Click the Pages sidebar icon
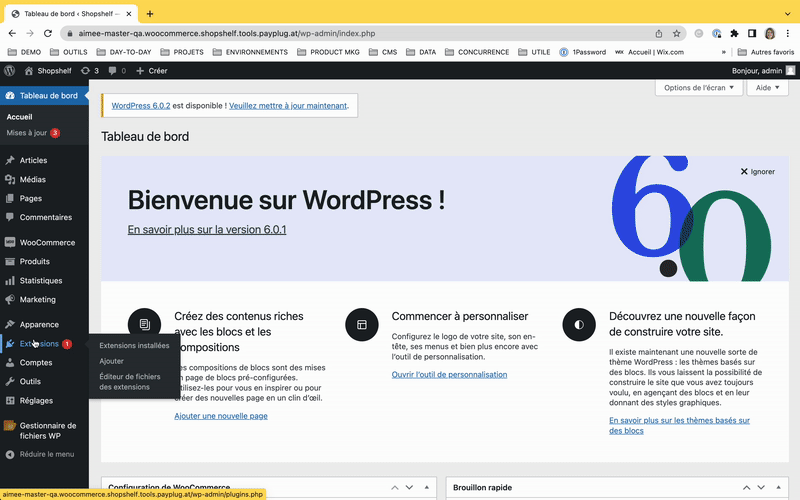Viewport: 800px width, 500px height. 10,198
